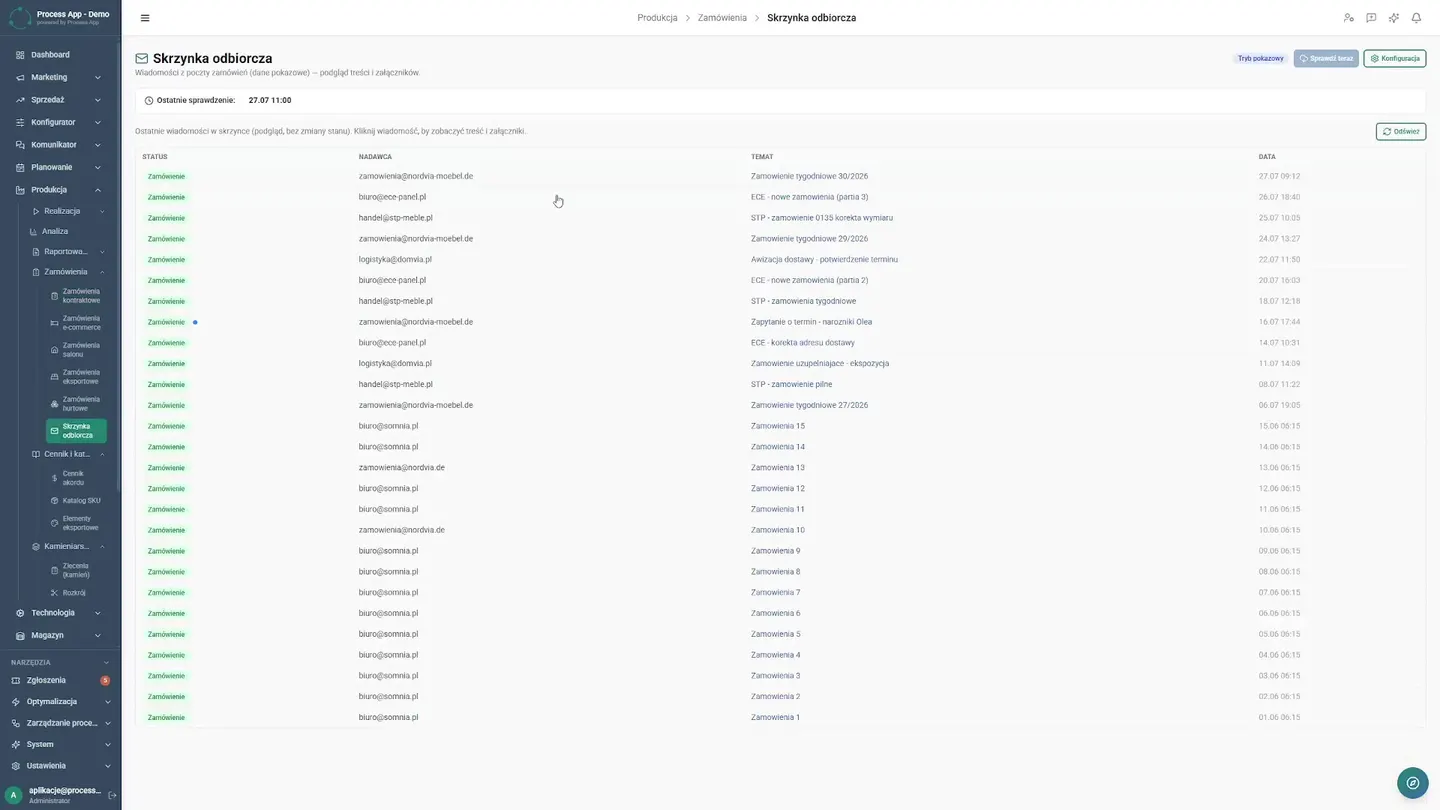Open Zamówienia hurtowe in sidebar

click(77, 404)
